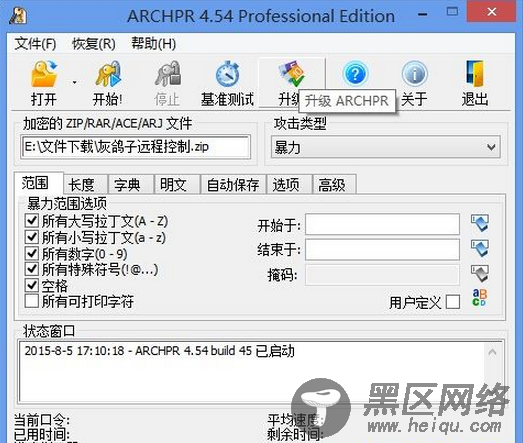Click the 打开 (Open) folder icon

pyautogui.click(x=44, y=74)
